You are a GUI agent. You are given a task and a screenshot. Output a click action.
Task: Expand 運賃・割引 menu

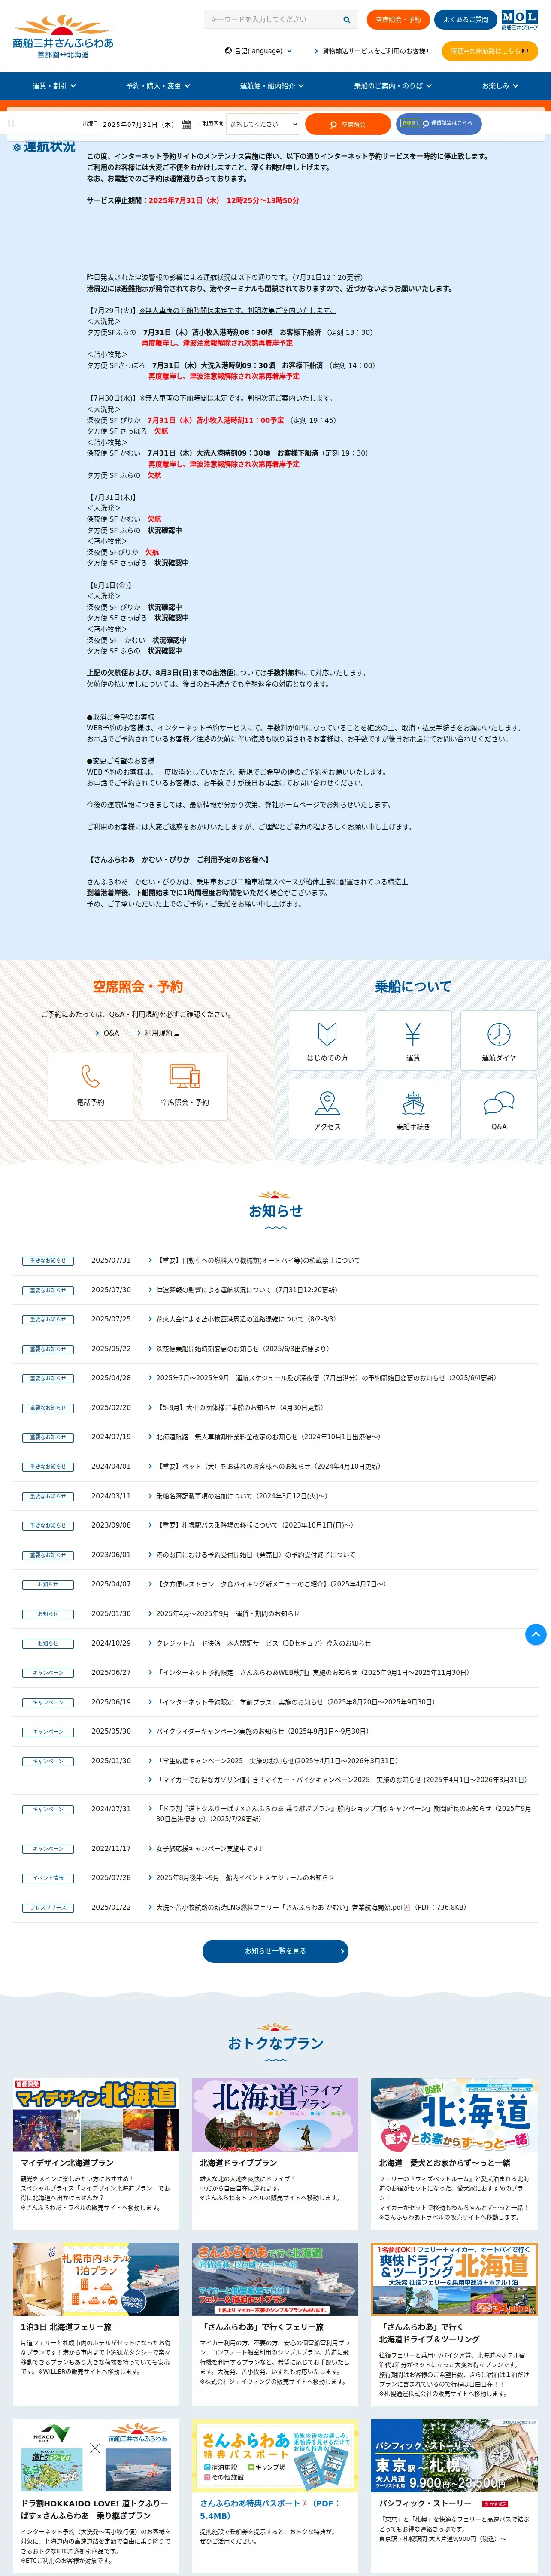tap(54, 86)
